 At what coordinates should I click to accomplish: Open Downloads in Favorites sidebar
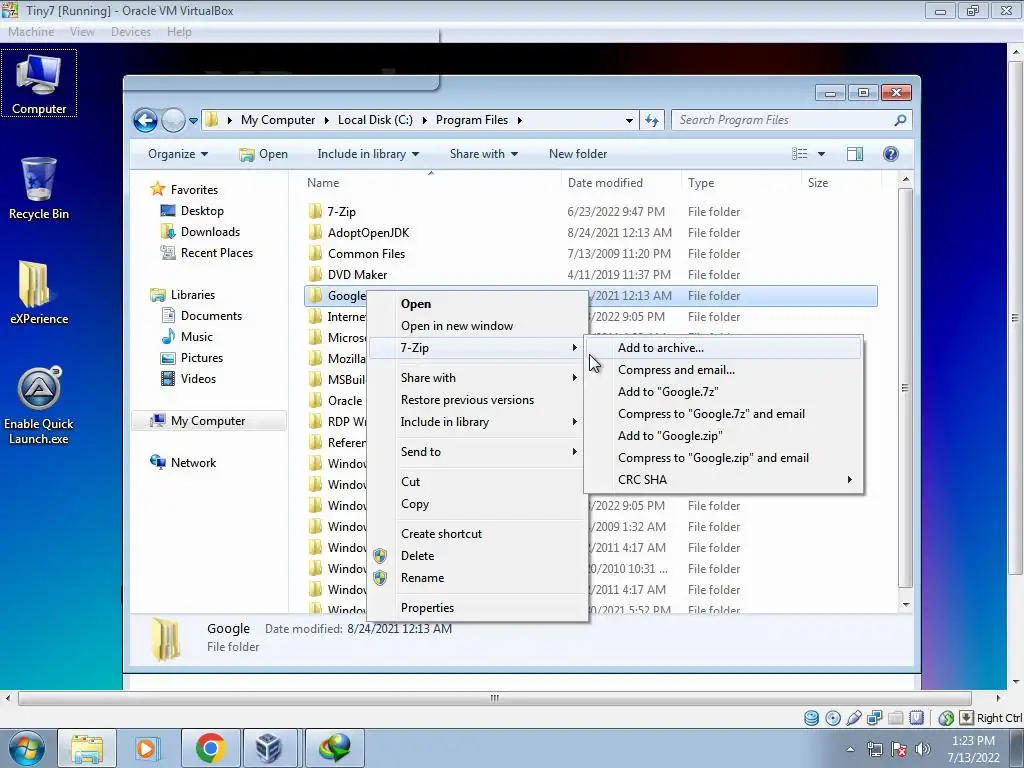coord(210,232)
